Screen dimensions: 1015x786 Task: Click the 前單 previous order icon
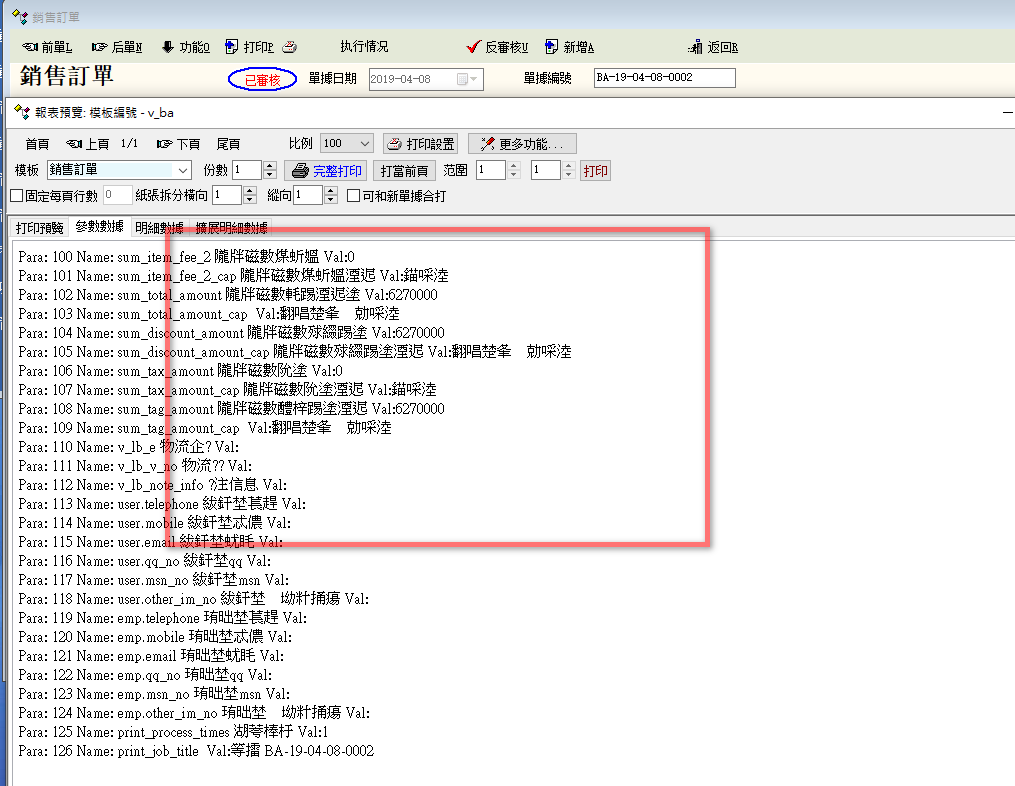coord(31,47)
